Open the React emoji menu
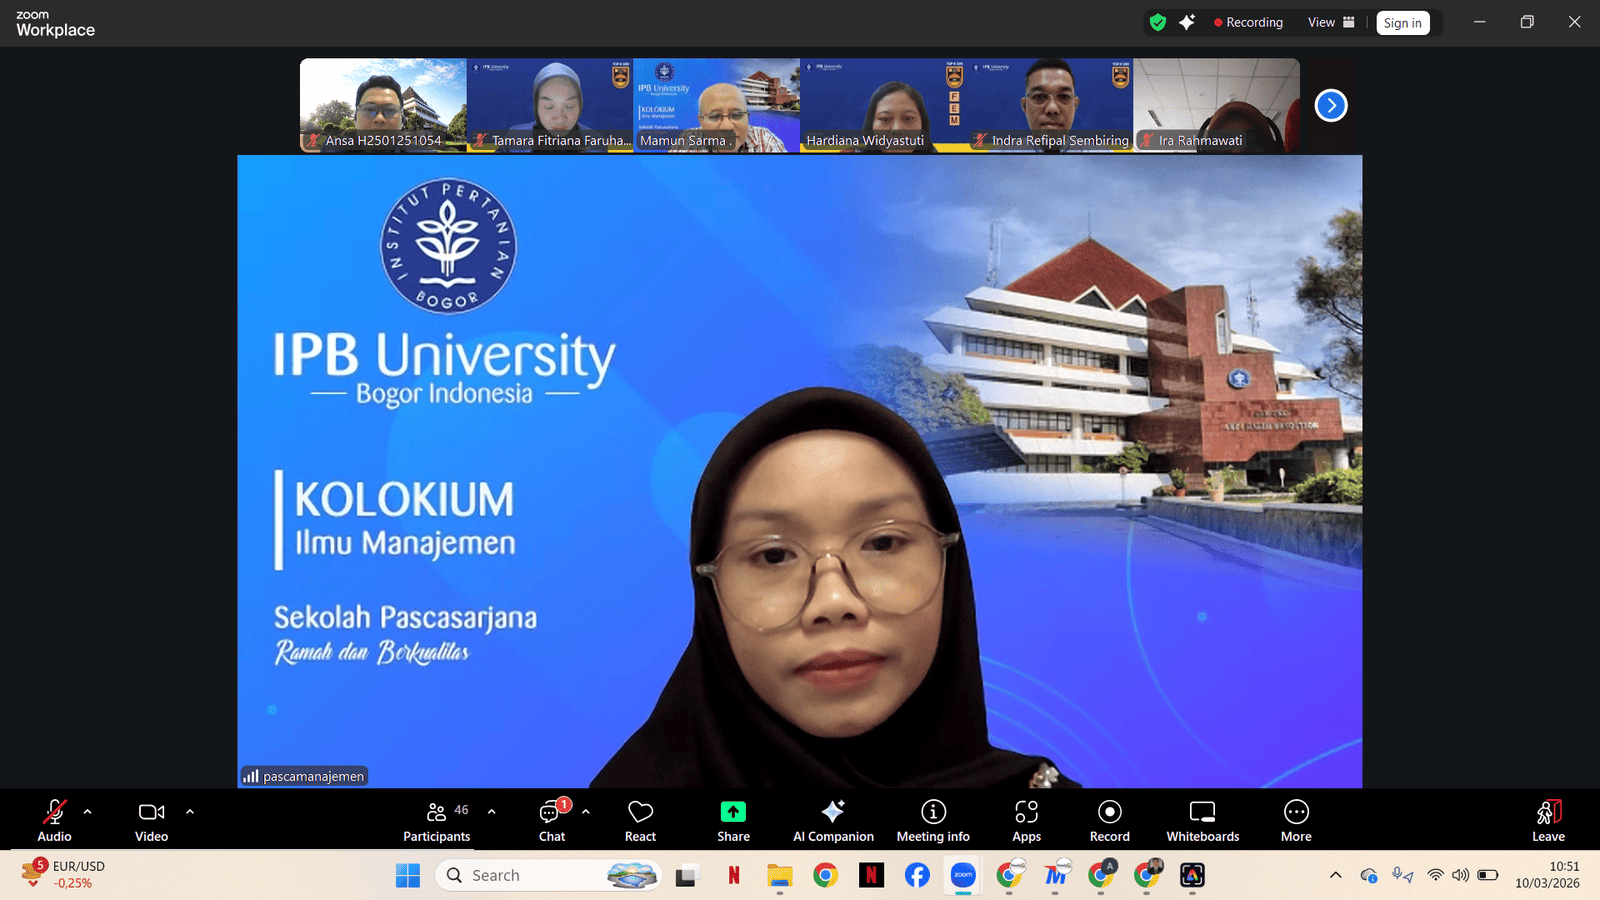This screenshot has height=900, width=1600. pos(640,820)
